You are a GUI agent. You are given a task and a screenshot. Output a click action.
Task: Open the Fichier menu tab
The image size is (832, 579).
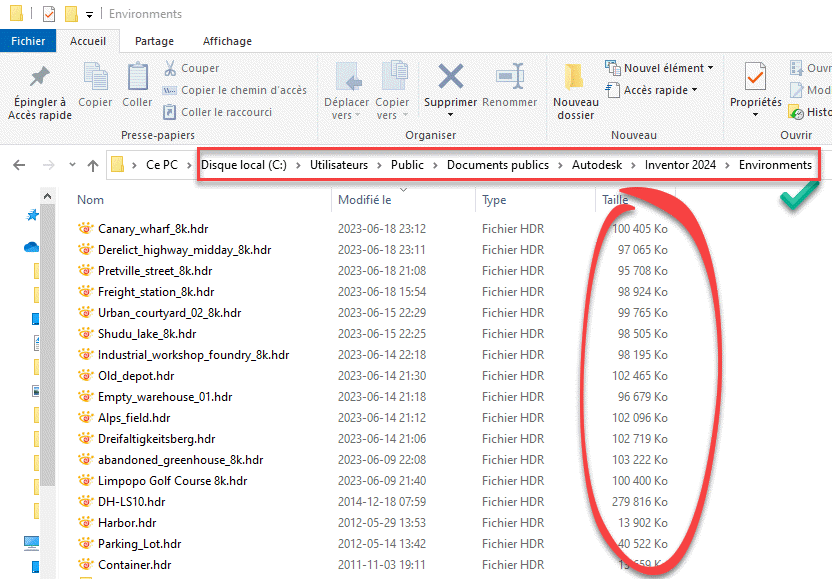28,41
